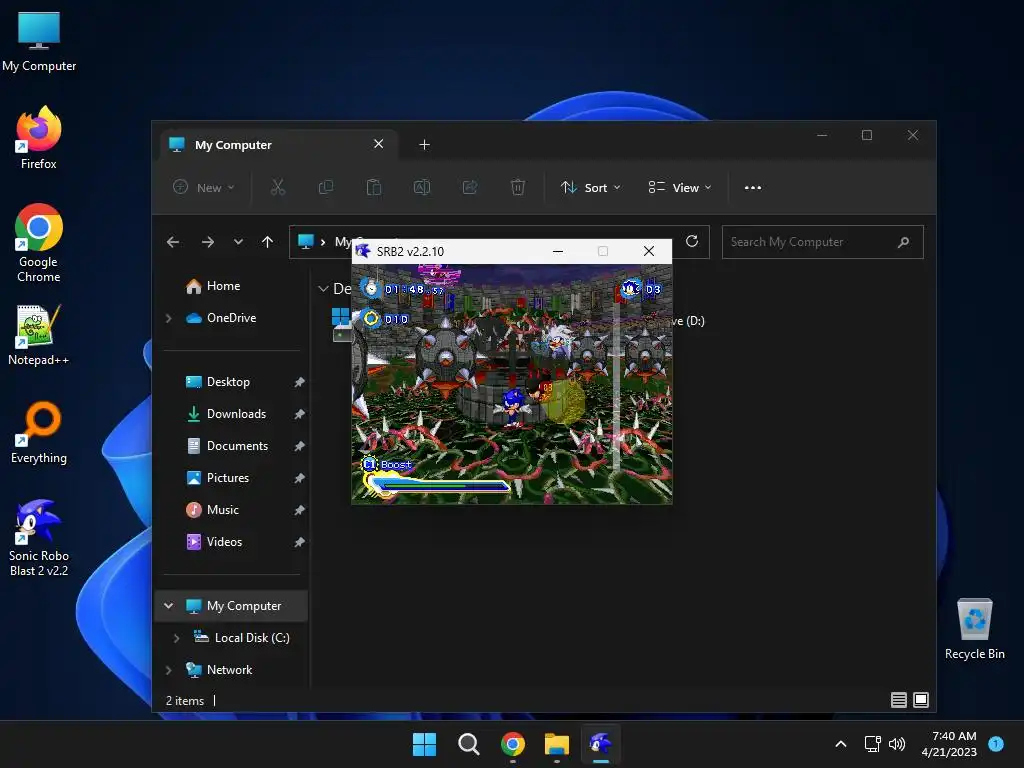Expand the Network tree node
The image size is (1024, 768).
tap(169, 670)
